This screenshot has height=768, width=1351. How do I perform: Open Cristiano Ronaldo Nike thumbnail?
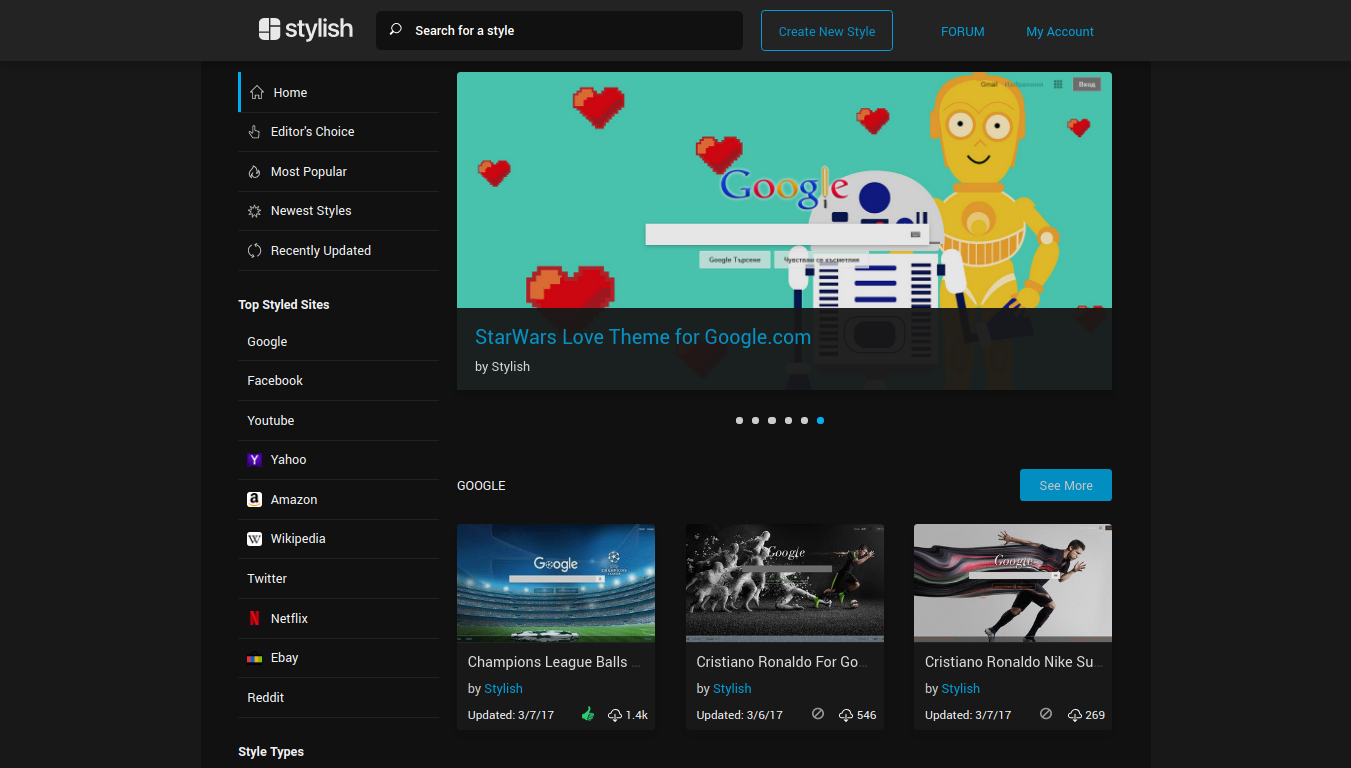(1013, 583)
